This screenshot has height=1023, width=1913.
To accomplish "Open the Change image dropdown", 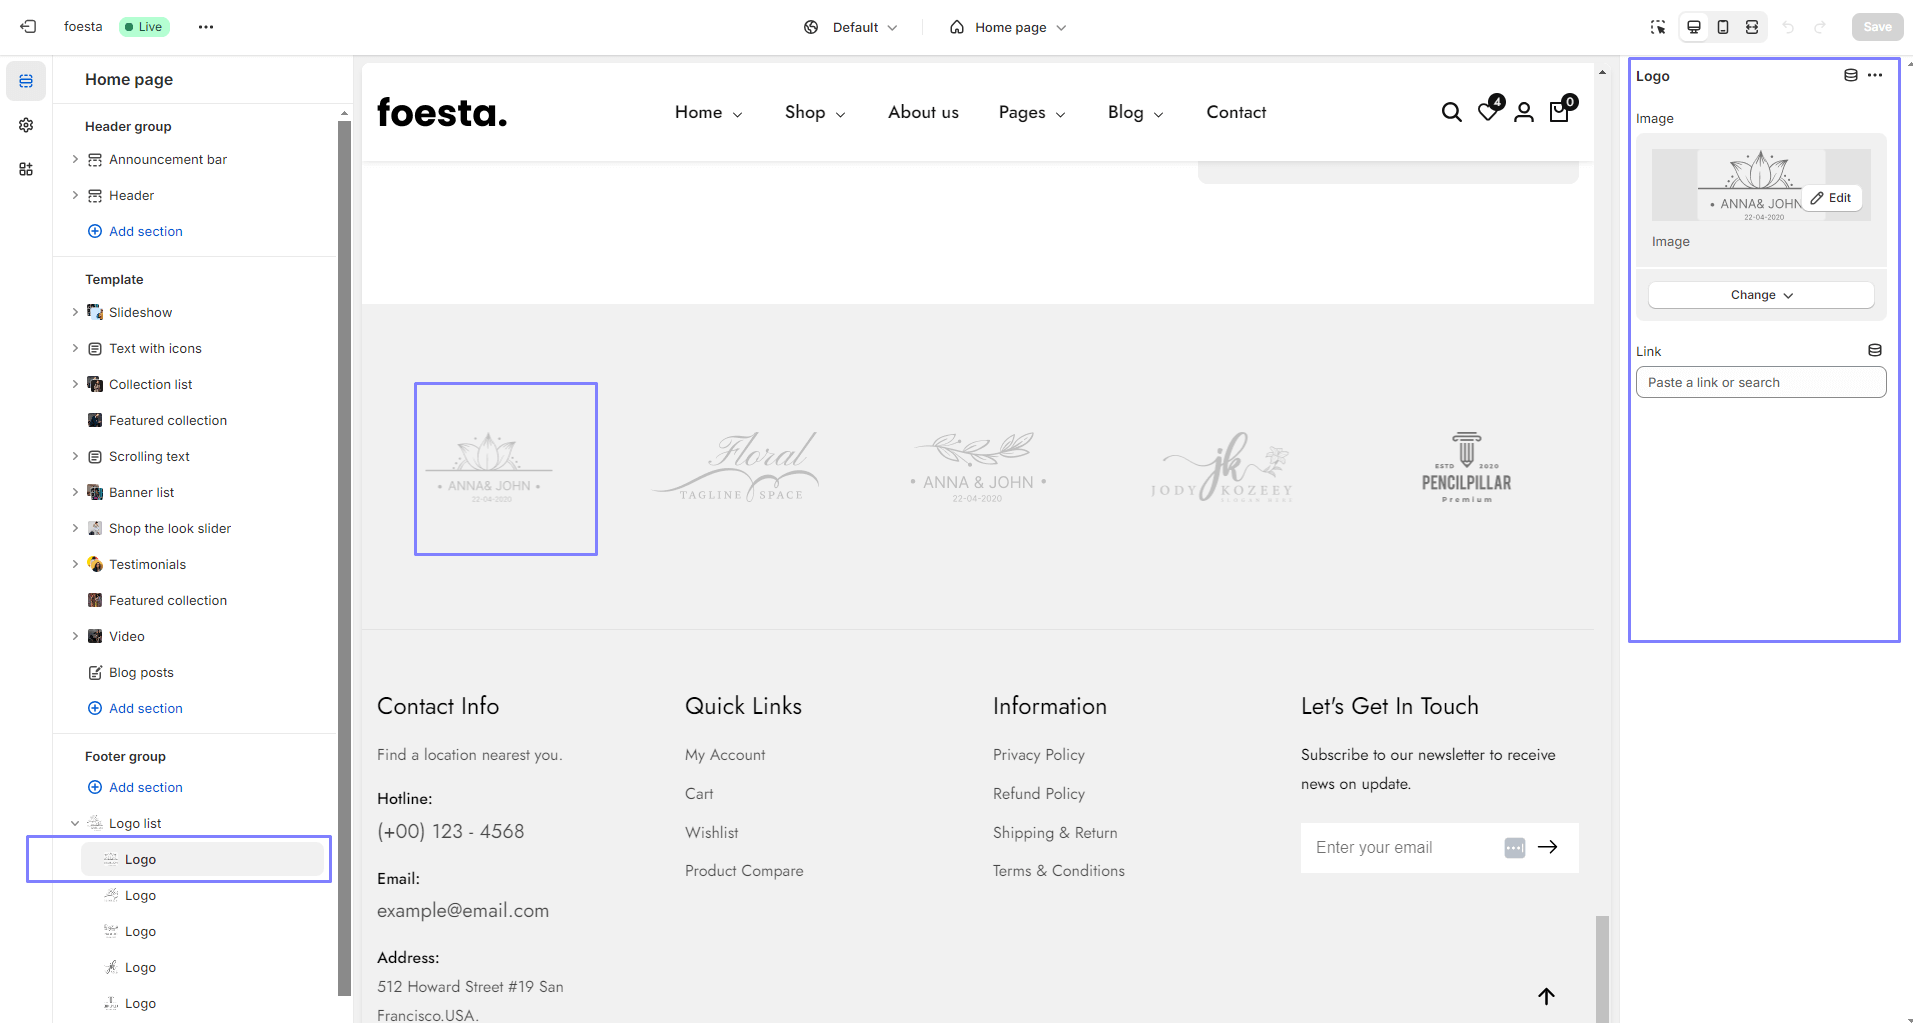I will 1761,295.
